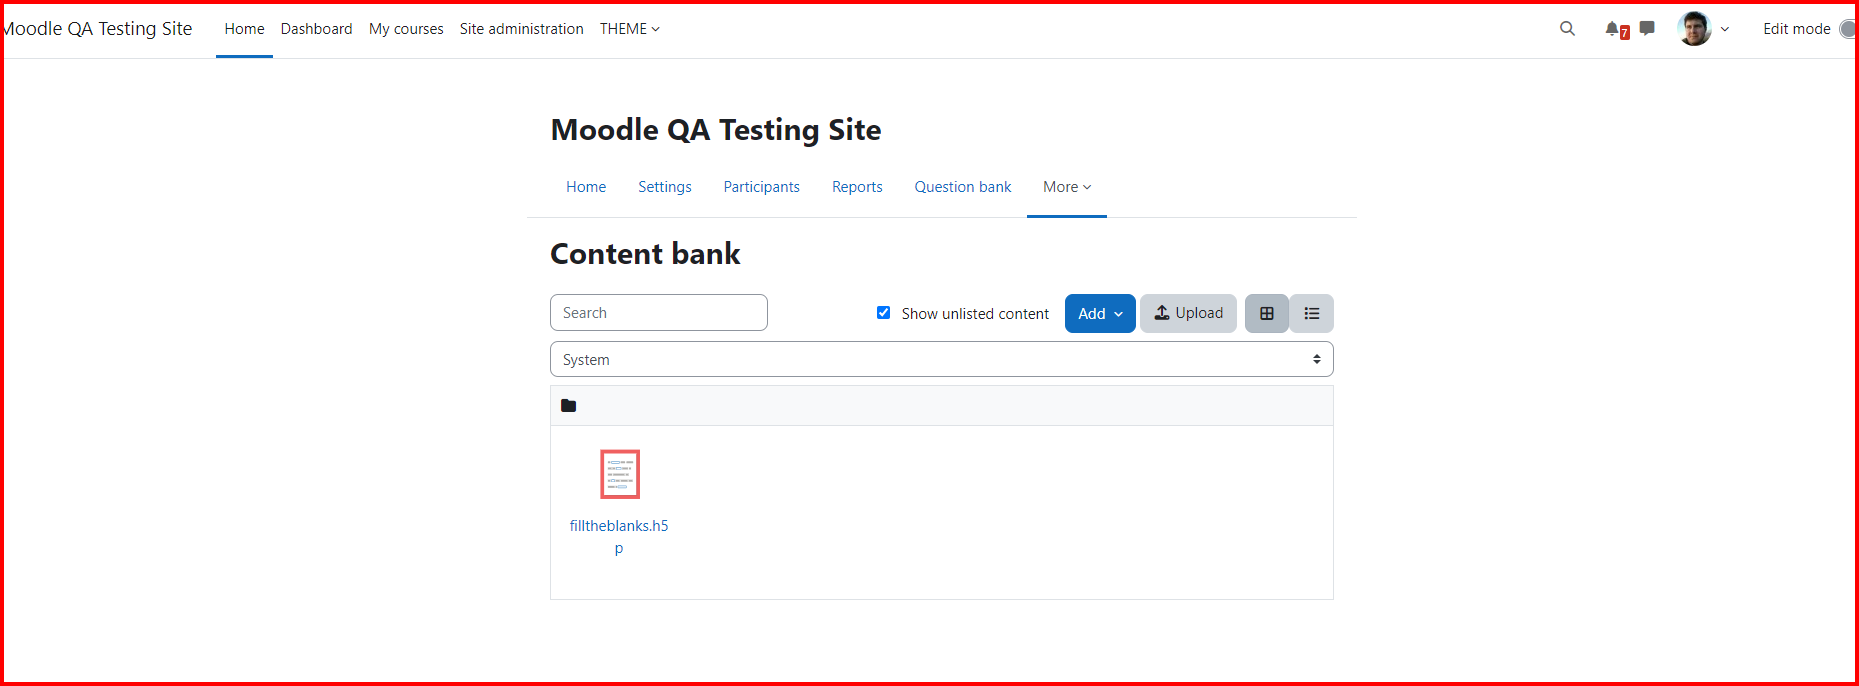Select the Reports tab
Viewport: 1859px width, 686px height.
point(857,187)
